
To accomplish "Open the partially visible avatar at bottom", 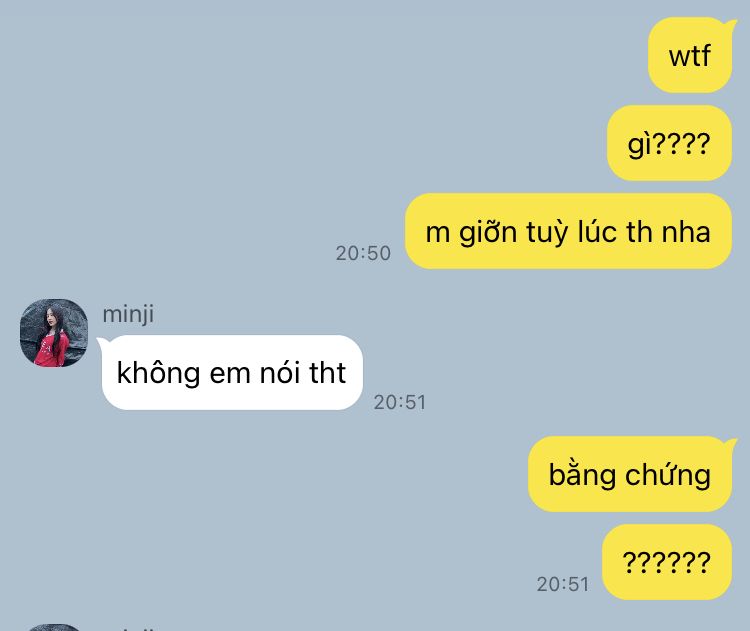I will pos(54,627).
